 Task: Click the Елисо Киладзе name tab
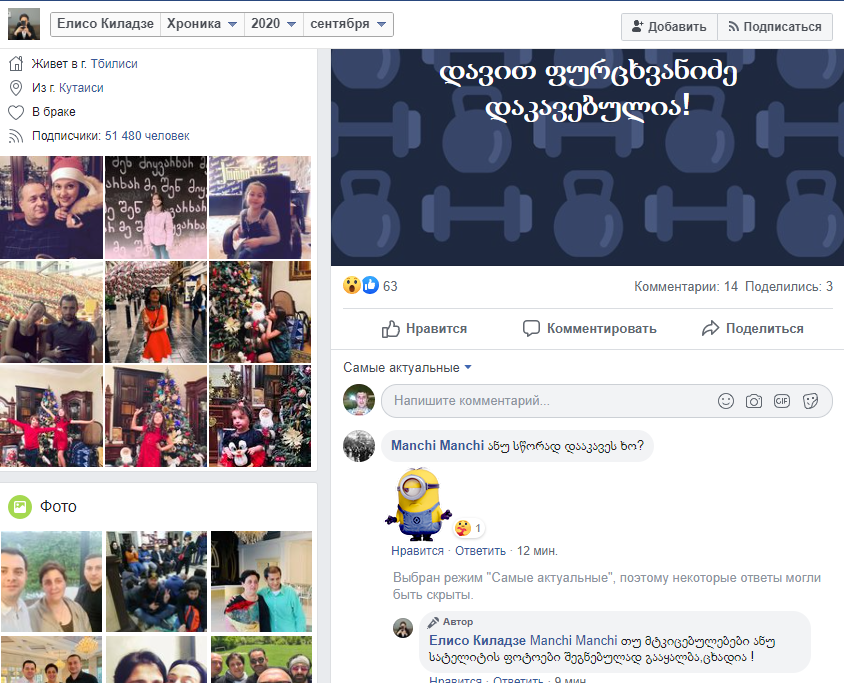click(x=106, y=24)
